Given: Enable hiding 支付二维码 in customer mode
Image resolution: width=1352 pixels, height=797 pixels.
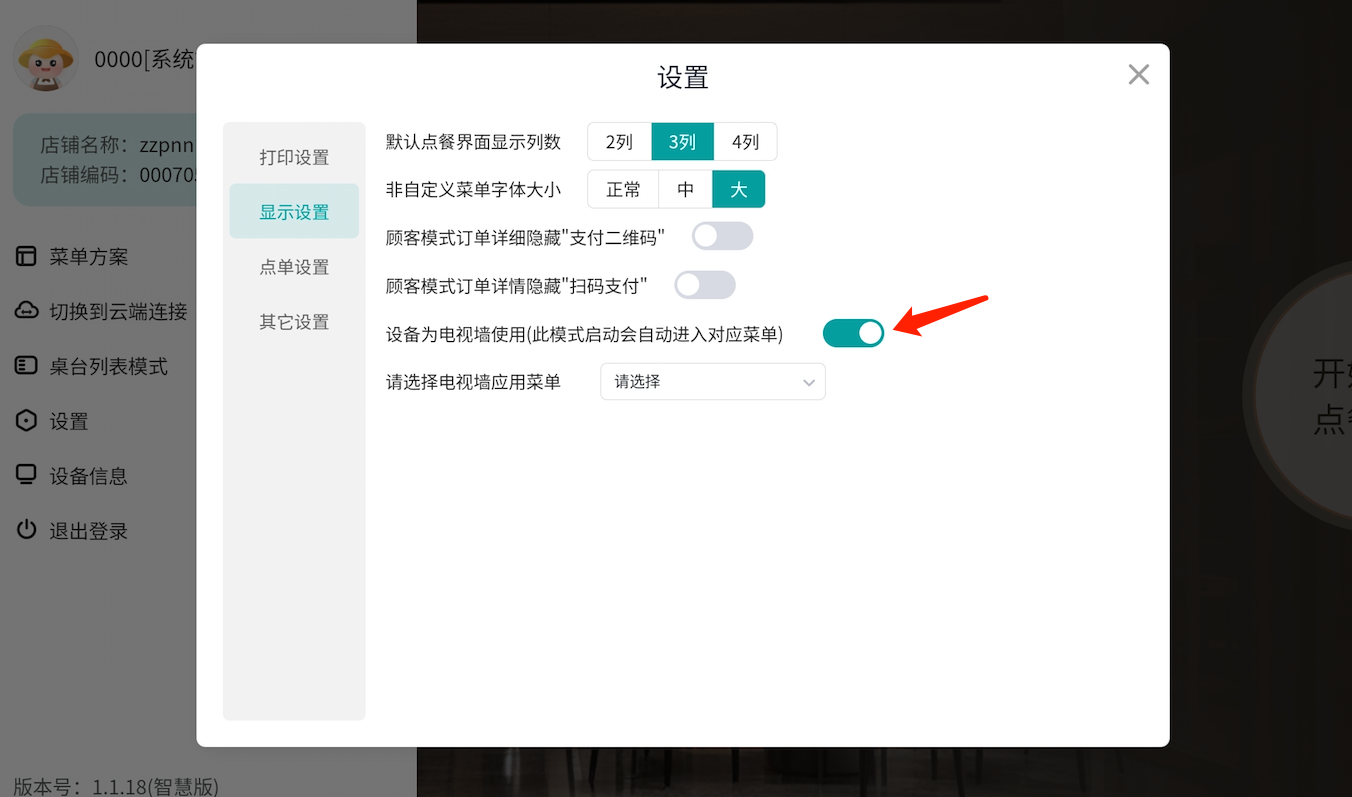Looking at the screenshot, I should [722, 235].
